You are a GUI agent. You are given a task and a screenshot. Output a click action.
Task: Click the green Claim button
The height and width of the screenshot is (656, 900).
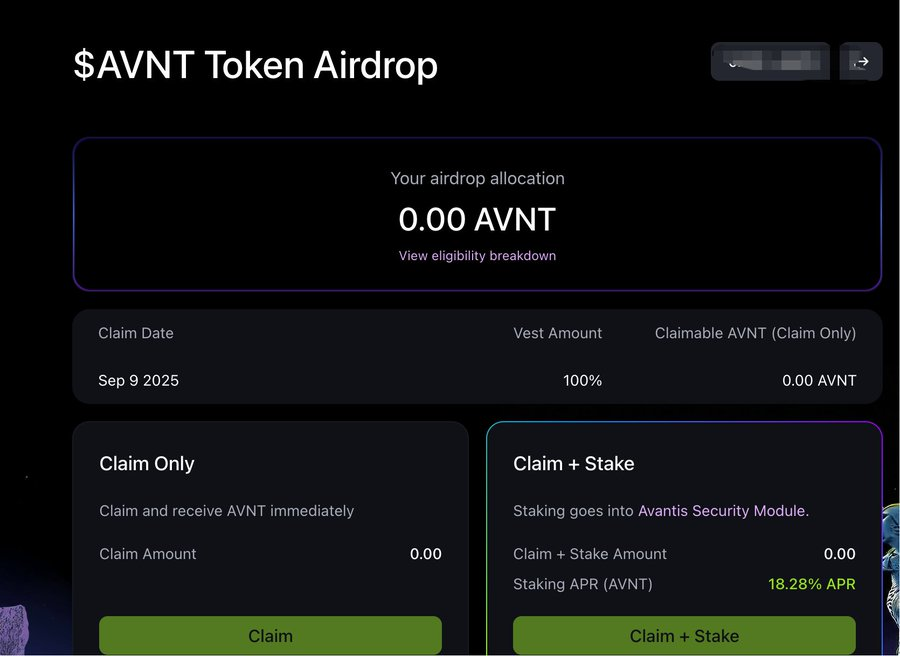click(270, 635)
